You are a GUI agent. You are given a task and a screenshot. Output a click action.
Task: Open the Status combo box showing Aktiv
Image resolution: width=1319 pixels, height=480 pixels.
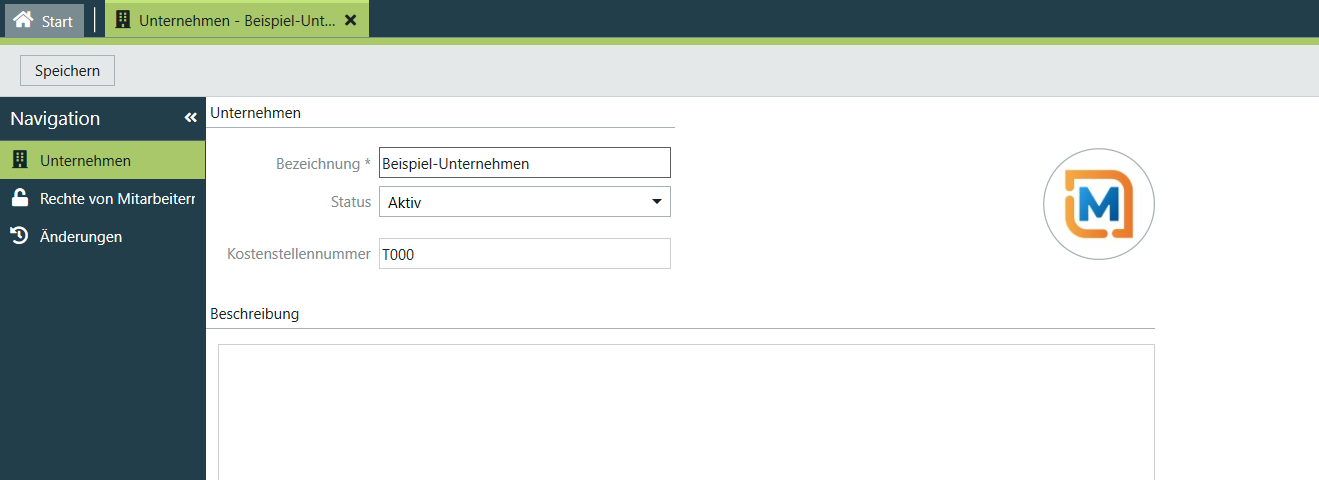tap(510, 202)
